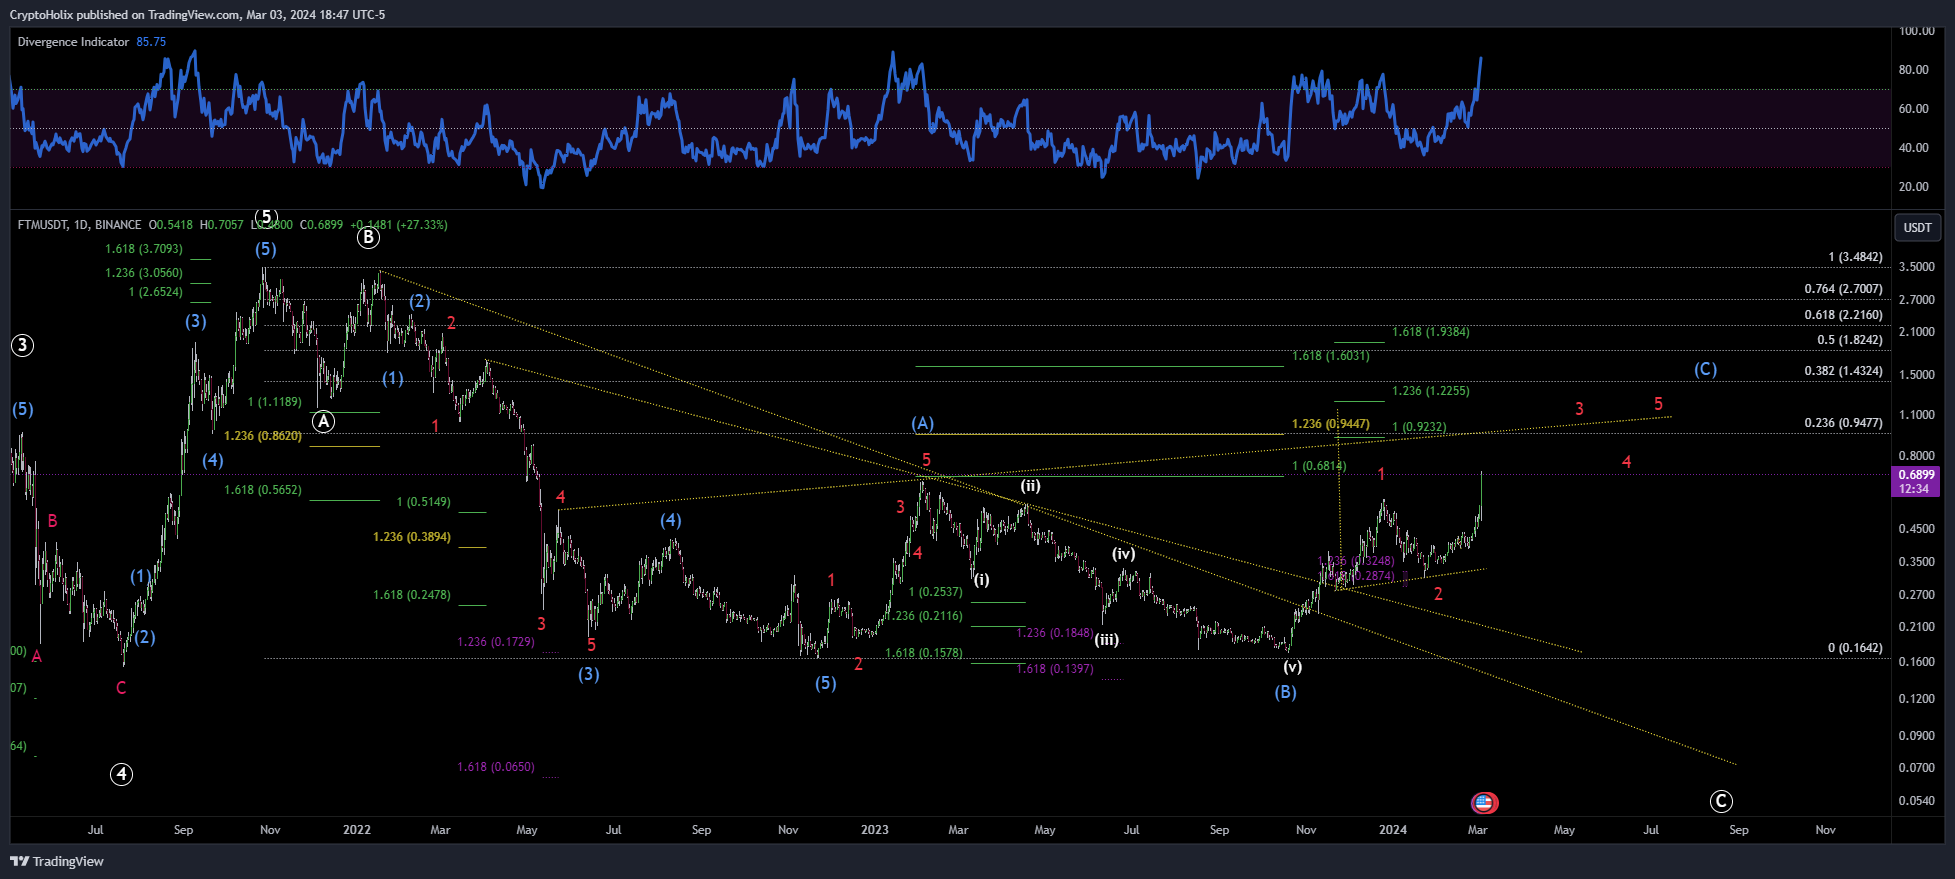
Task: Click the 2022 label on time axis
Action: 356,830
